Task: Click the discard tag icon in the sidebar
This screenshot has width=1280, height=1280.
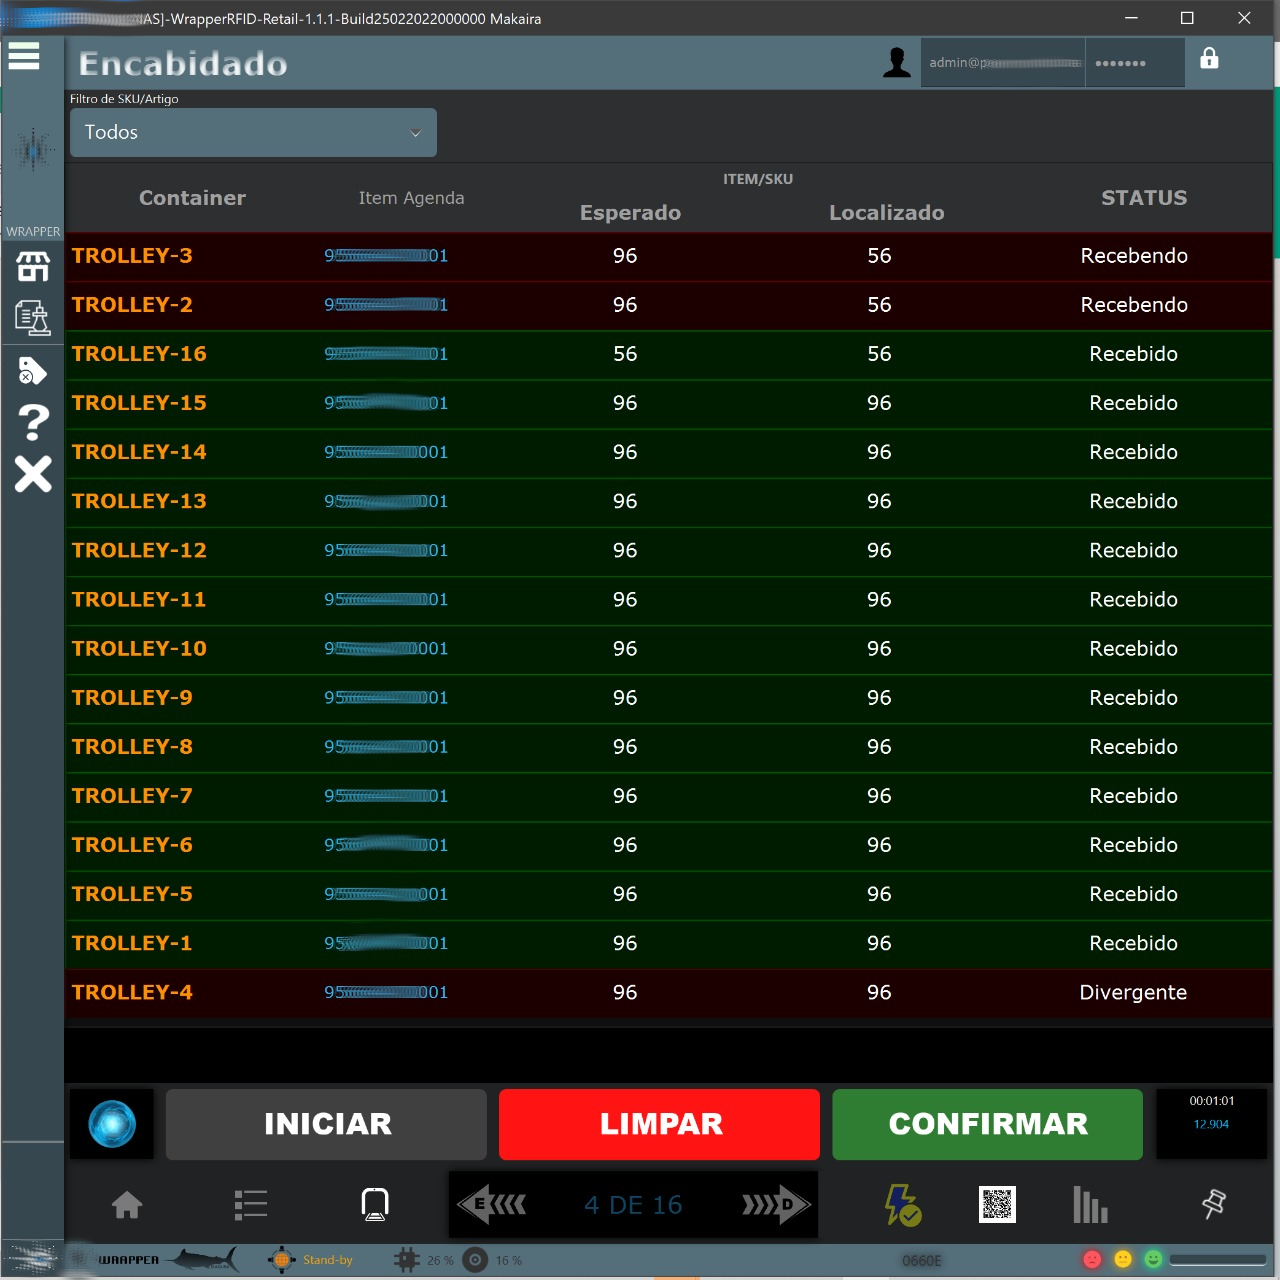Action: click(x=32, y=370)
